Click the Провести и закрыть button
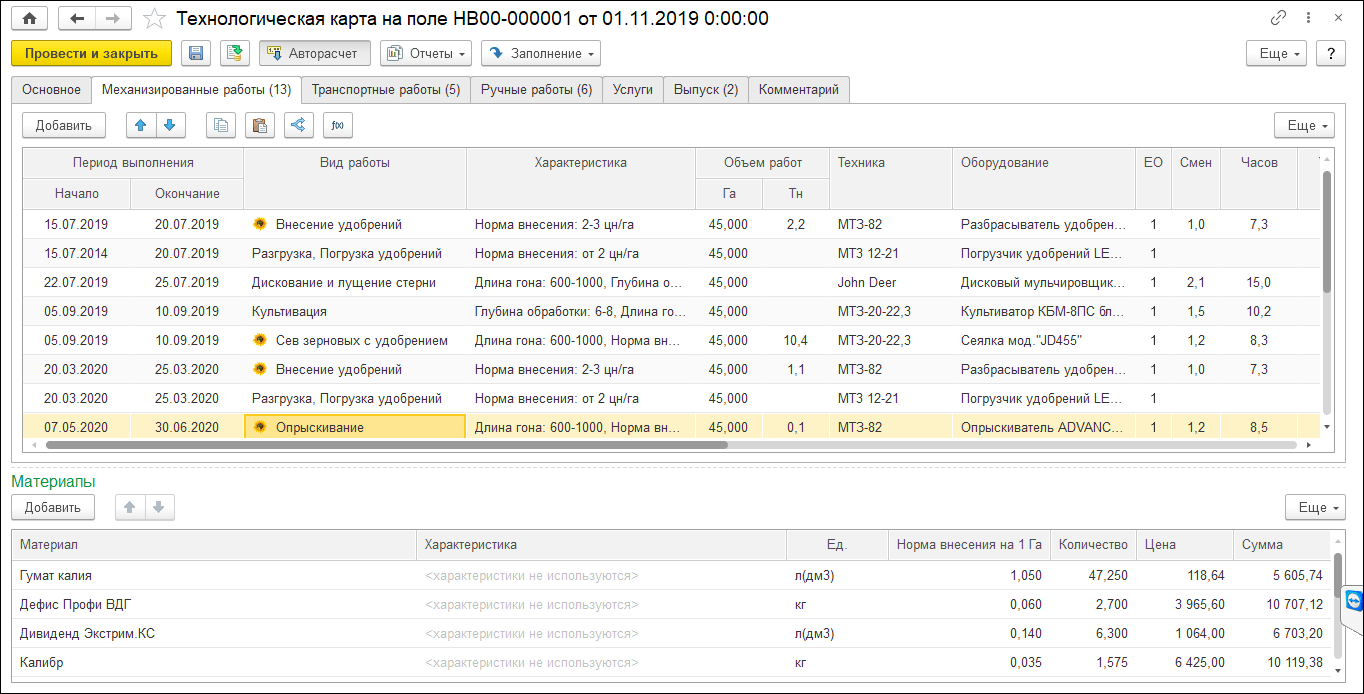 coord(91,53)
